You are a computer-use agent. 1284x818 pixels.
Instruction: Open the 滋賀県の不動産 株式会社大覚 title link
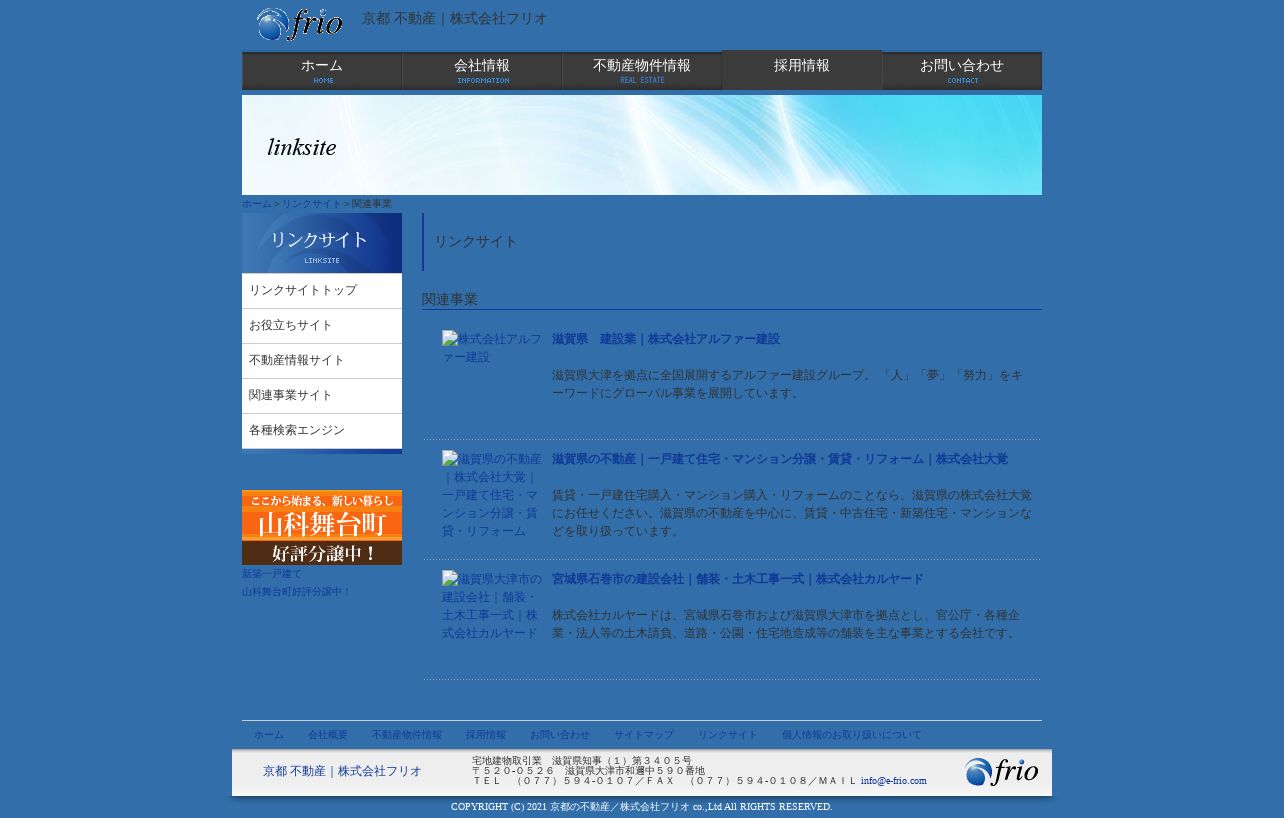tap(780, 460)
